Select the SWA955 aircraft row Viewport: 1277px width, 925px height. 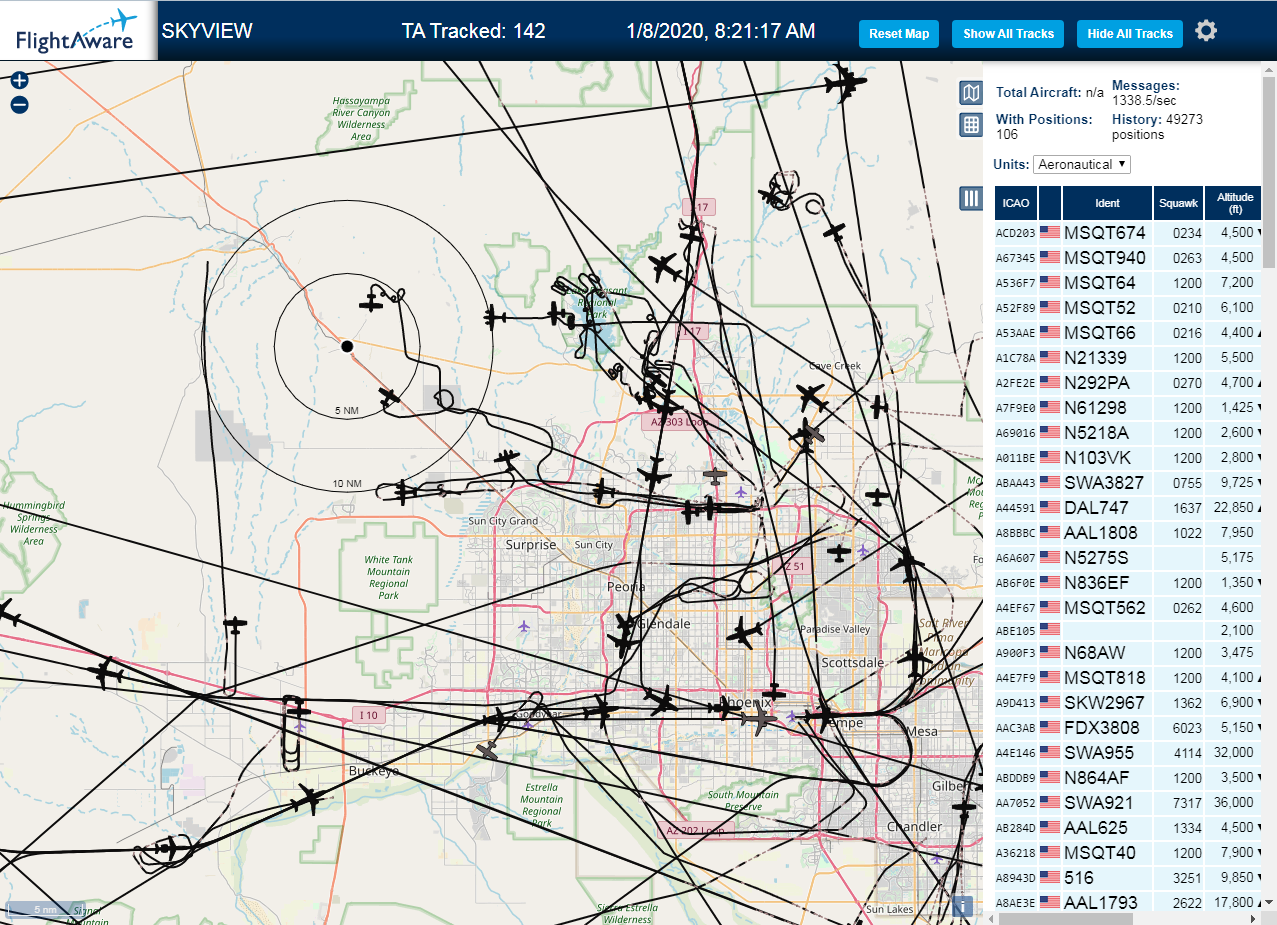(1128, 752)
